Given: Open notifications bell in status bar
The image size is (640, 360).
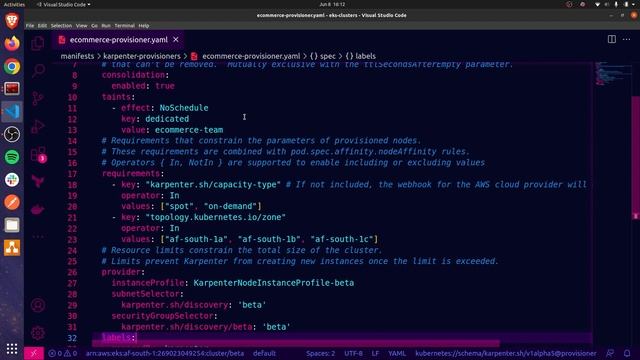Looking at the screenshot, I should tap(627, 353).
